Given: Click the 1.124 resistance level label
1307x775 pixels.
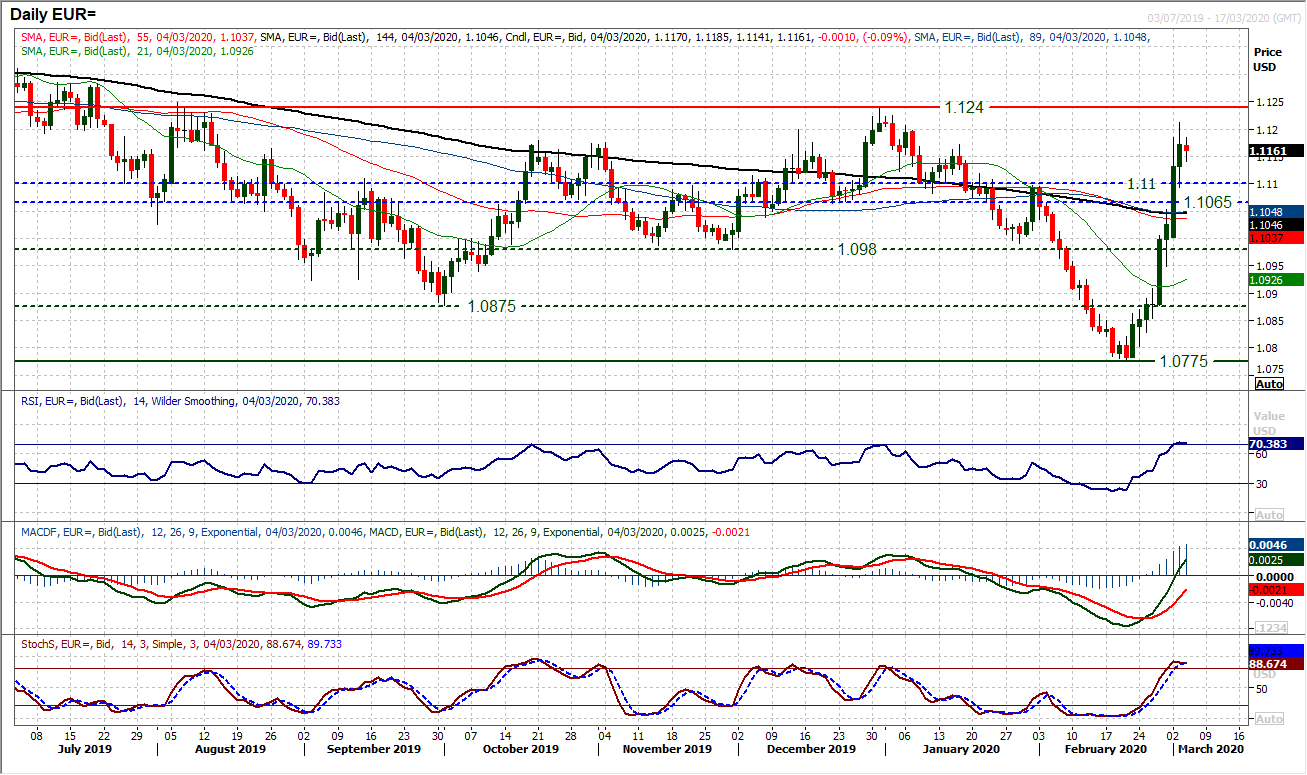Looking at the screenshot, I should click(x=965, y=106).
